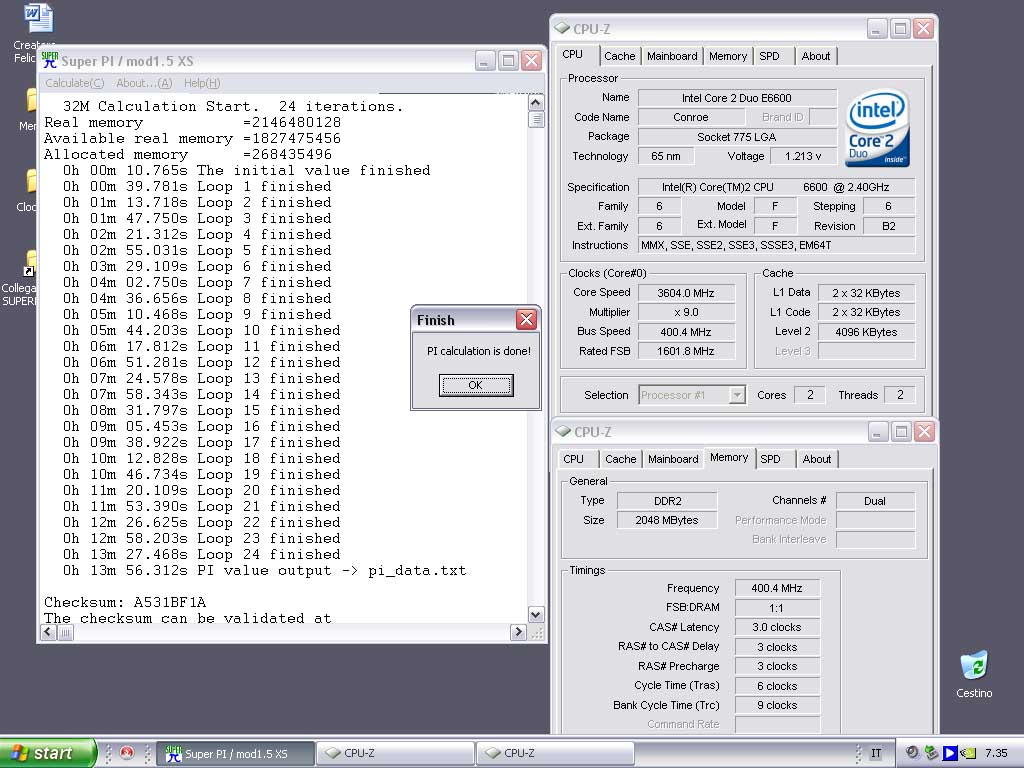Expand the Processor #1 selection dropdown
Image resolution: width=1024 pixels, height=768 pixels.
tap(737, 395)
